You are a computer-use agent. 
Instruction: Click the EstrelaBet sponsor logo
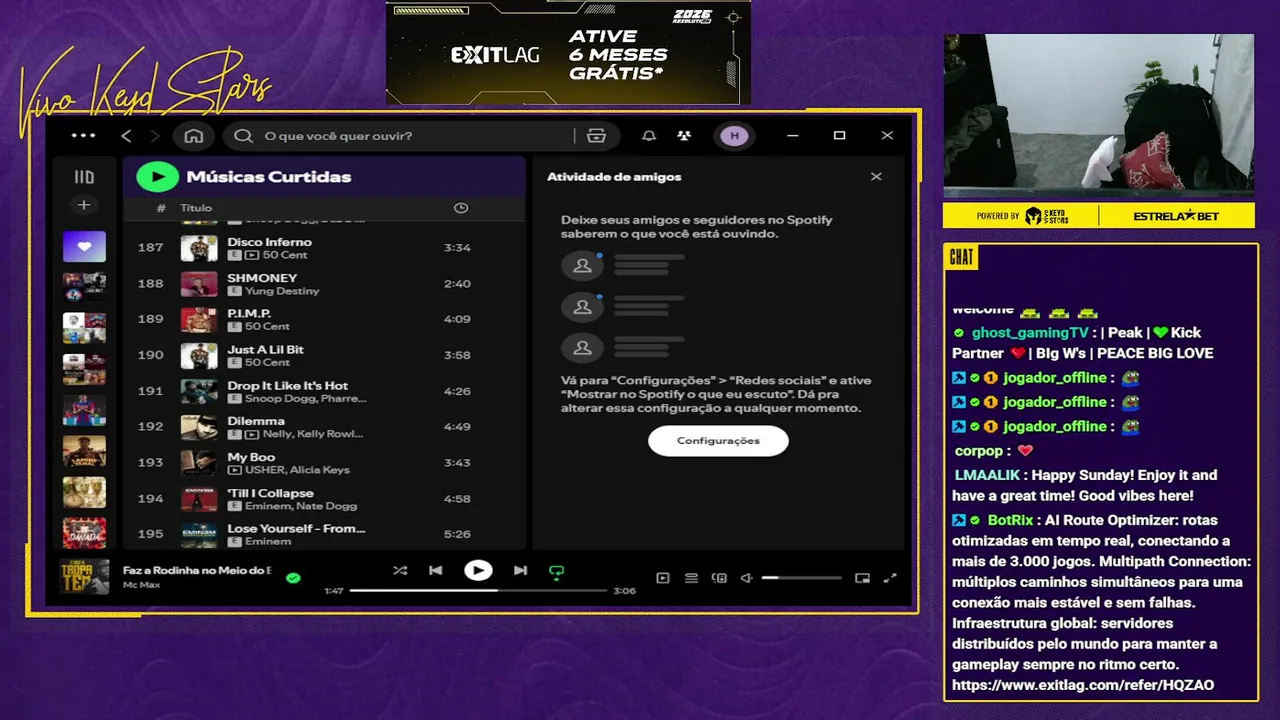(x=1177, y=216)
